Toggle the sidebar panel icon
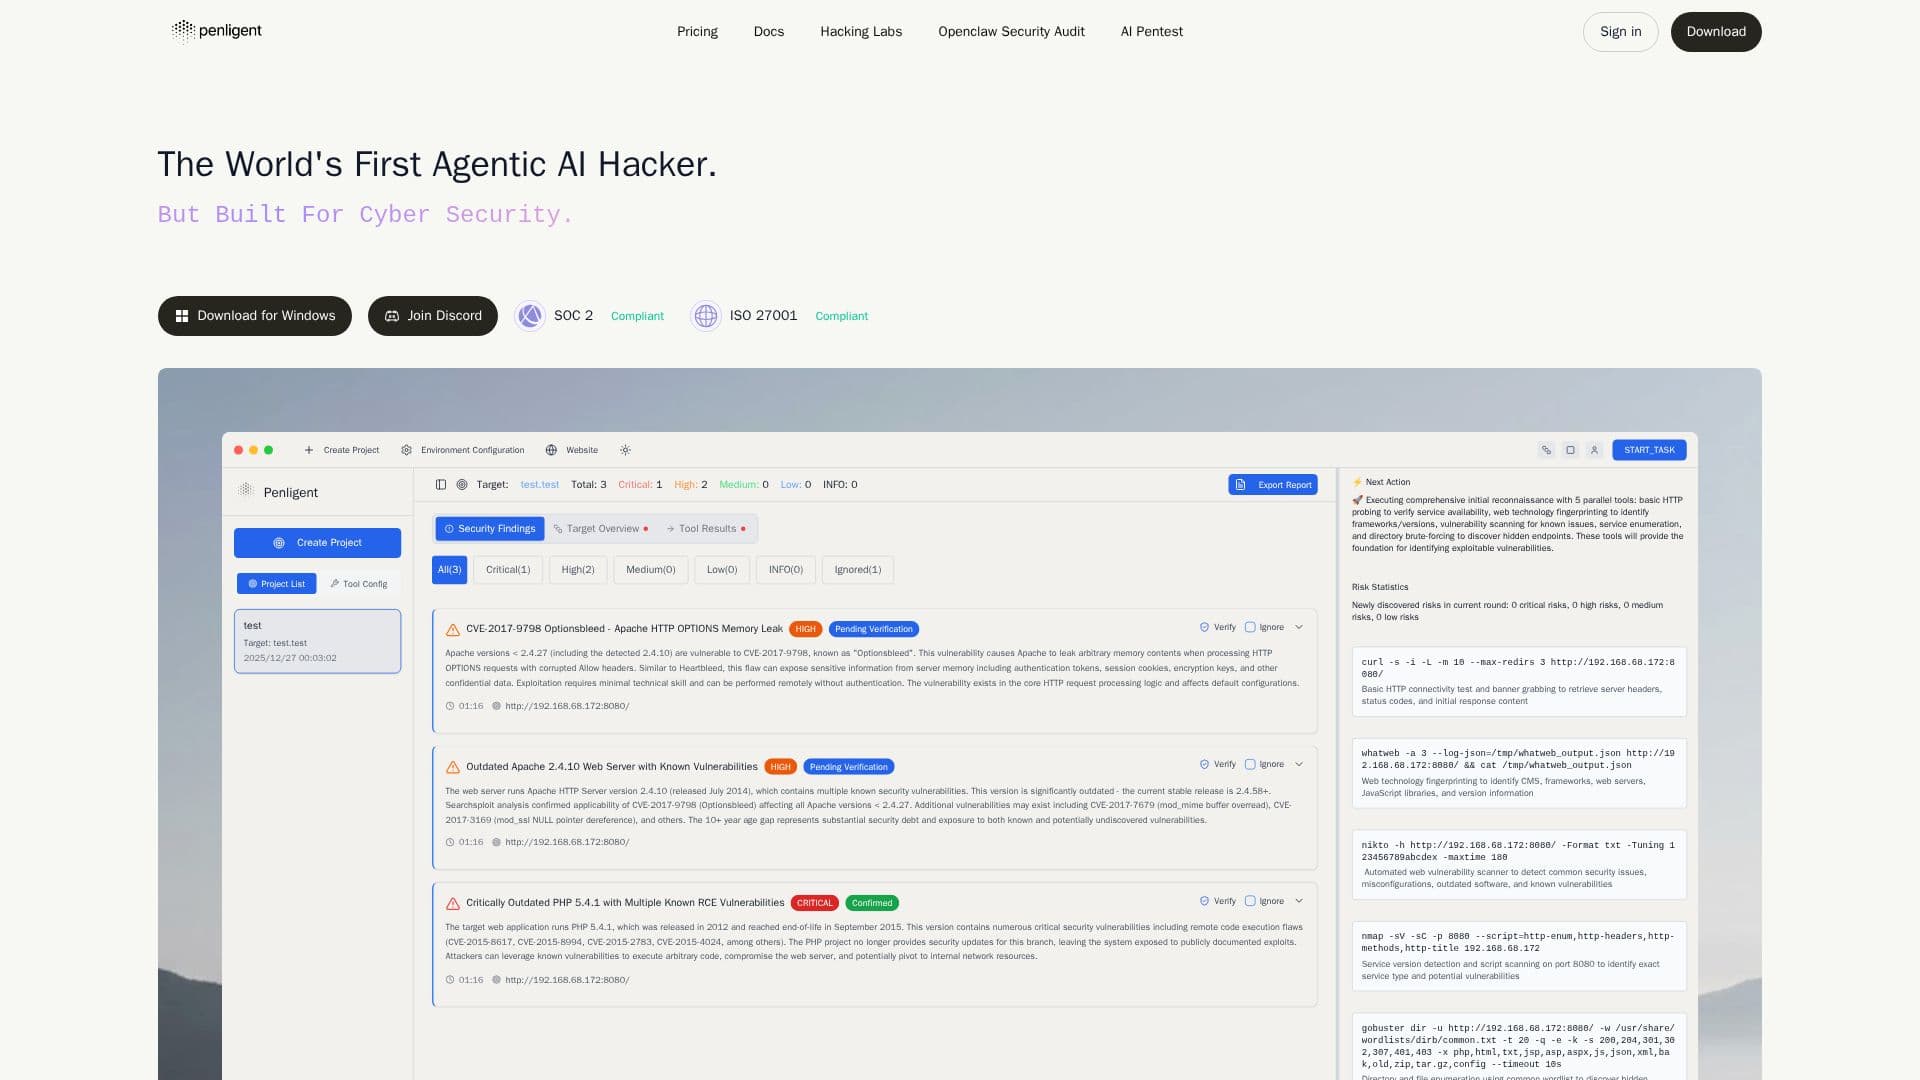 (441, 485)
